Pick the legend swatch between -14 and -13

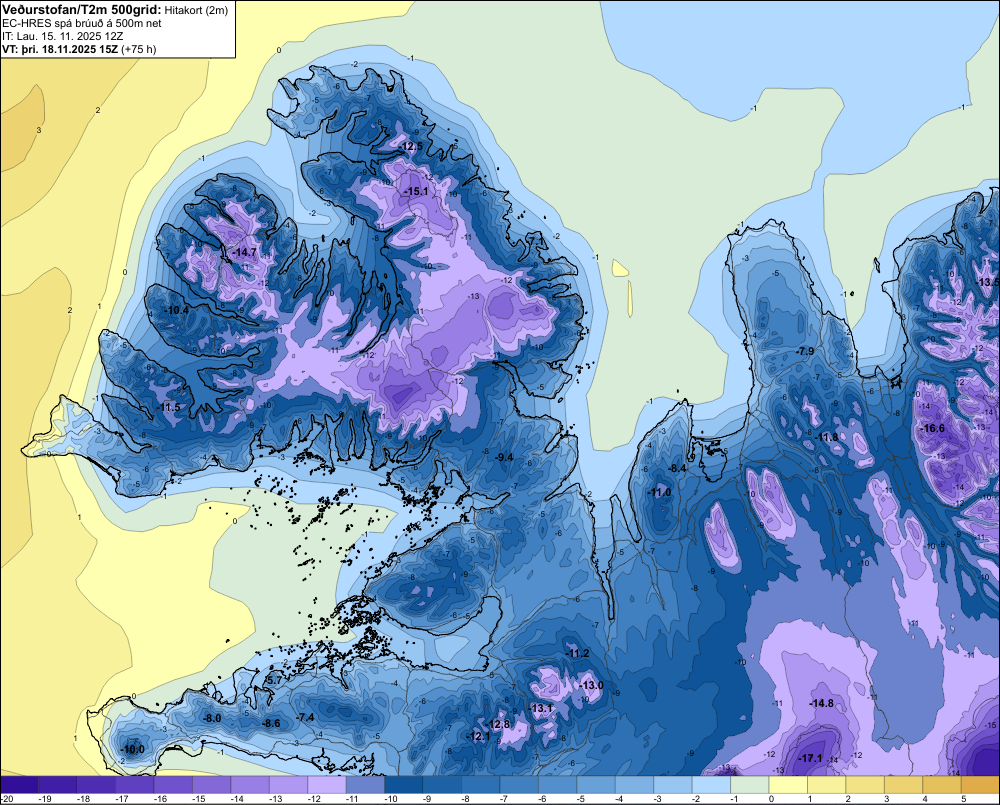pos(250,785)
